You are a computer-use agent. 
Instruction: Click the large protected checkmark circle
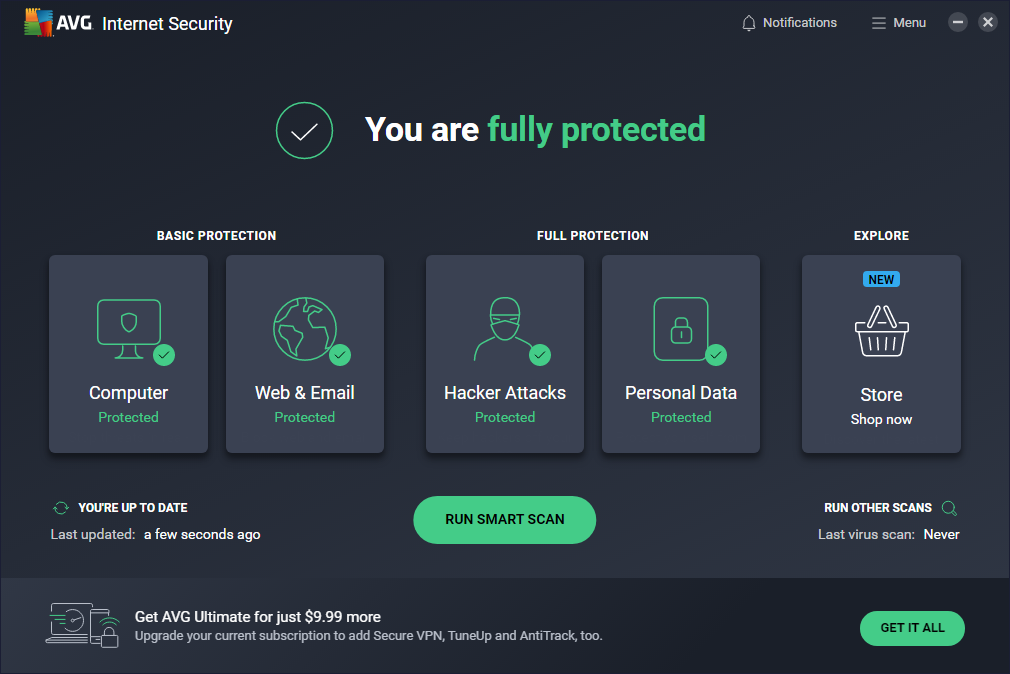coord(304,130)
